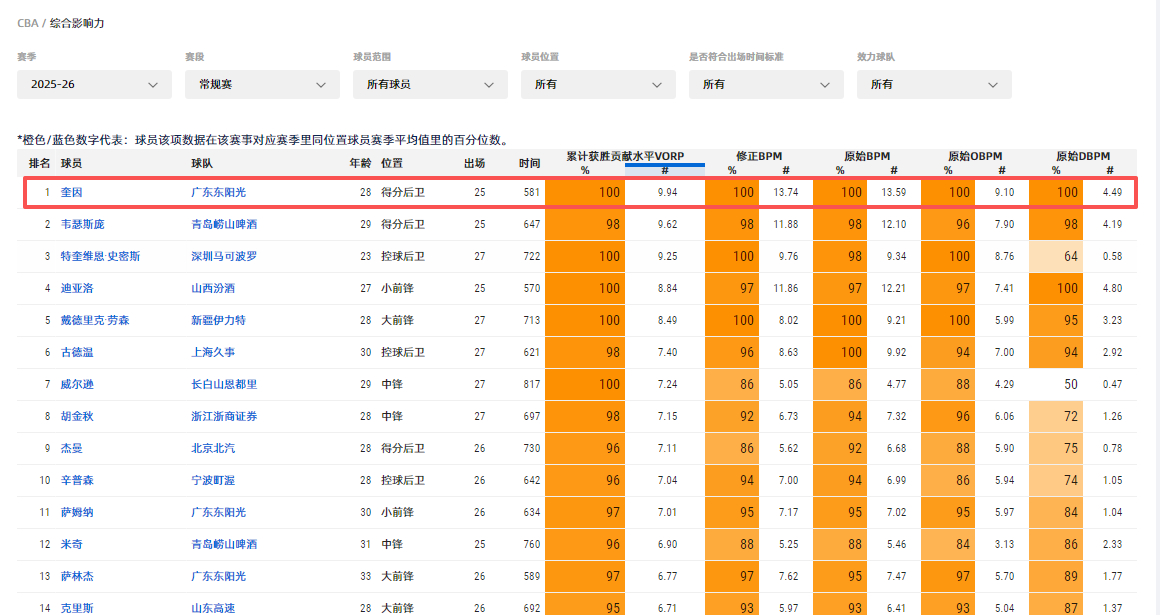
Task: Open the 是否符合出场时间标准 dropdown
Action: pyautogui.click(x=766, y=84)
